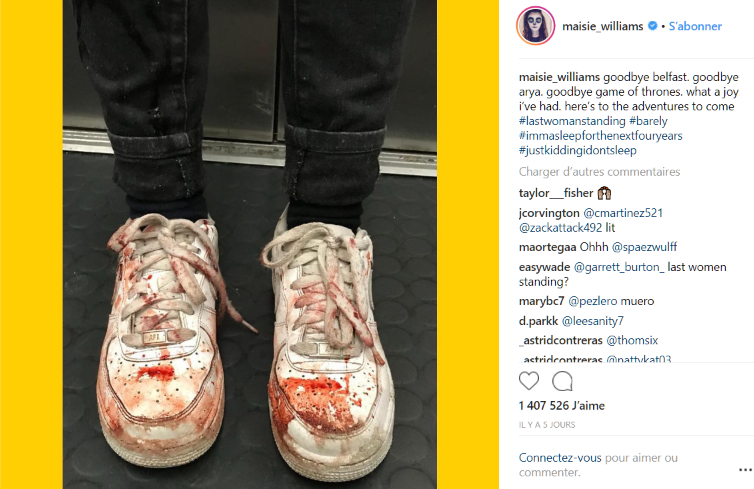Click the bloody sneakers post photo
The width and height of the screenshot is (754, 489).
(250, 244)
